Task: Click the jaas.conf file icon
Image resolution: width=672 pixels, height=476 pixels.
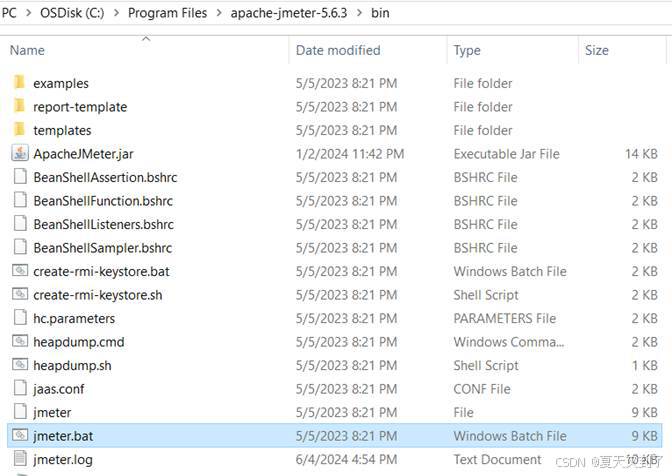Action: (x=20, y=388)
